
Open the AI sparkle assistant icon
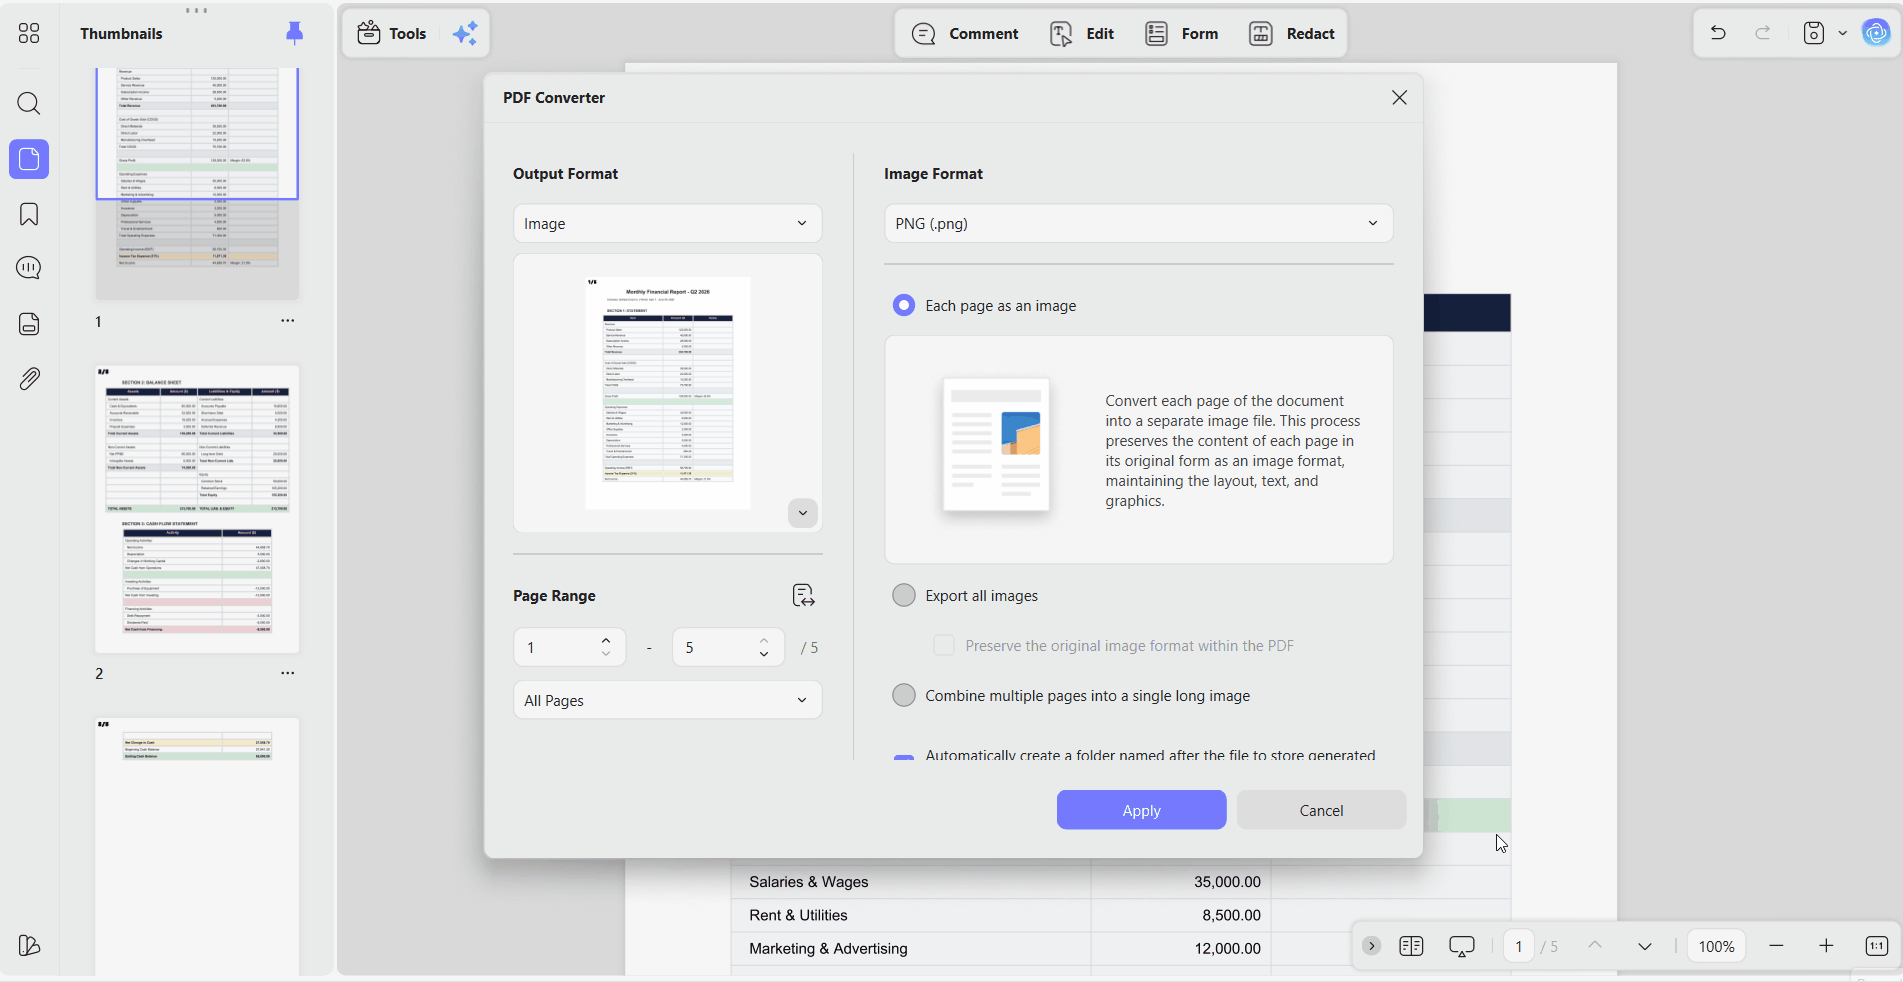[465, 33]
